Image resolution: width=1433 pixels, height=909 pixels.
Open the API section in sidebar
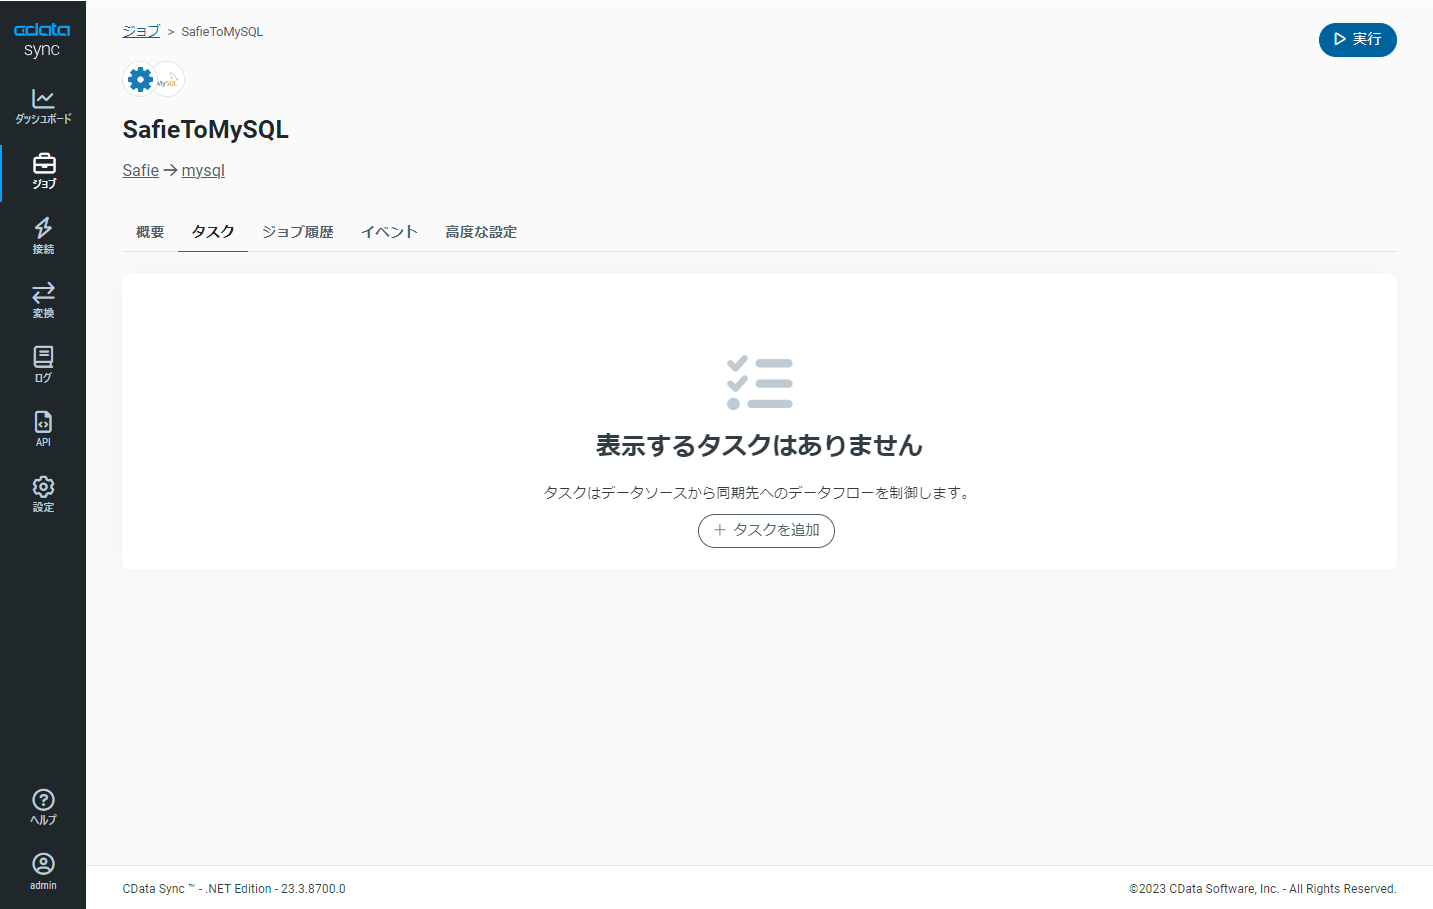pyautogui.click(x=43, y=430)
